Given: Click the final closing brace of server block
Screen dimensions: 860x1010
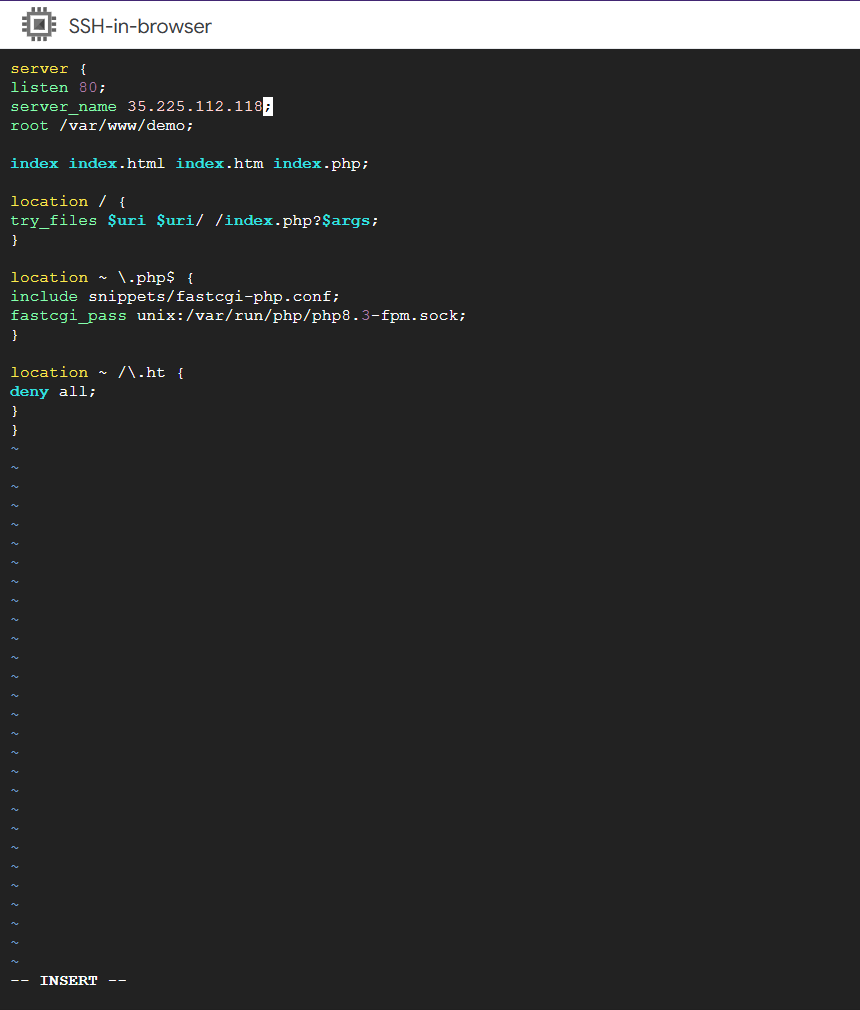Looking at the screenshot, I should tap(15, 430).
